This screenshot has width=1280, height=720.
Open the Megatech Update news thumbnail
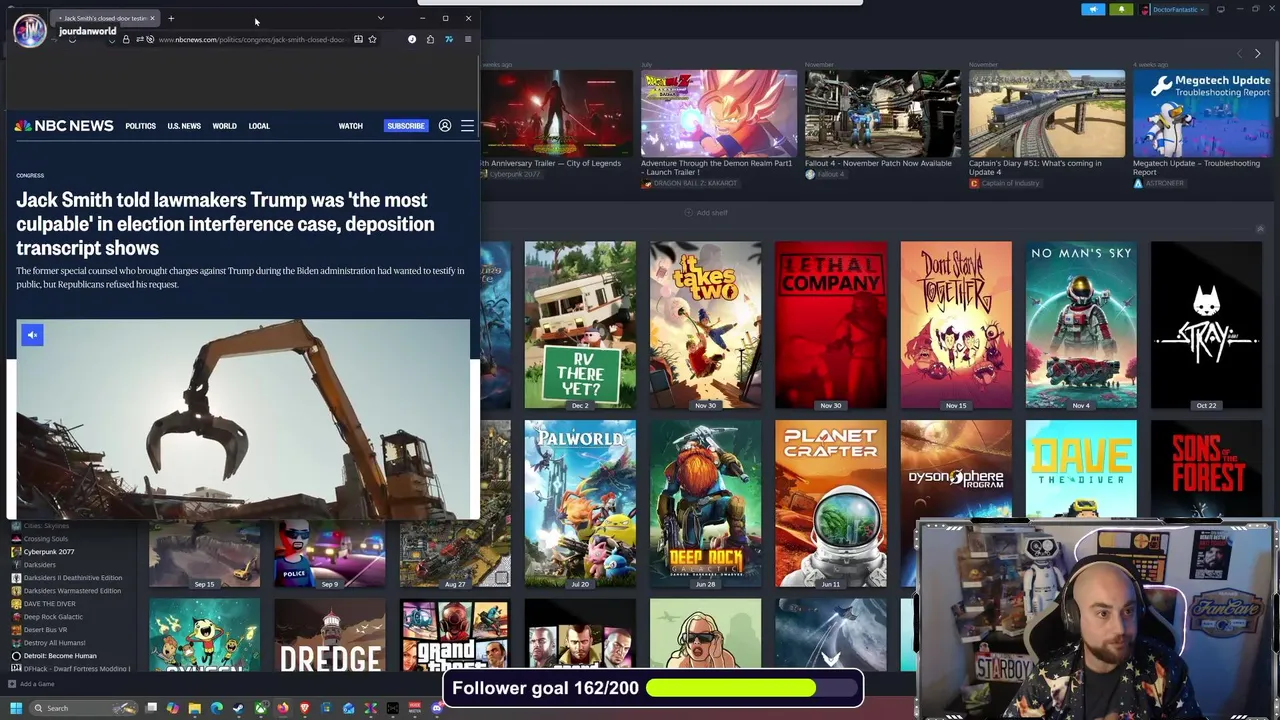(x=1202, y=113)
